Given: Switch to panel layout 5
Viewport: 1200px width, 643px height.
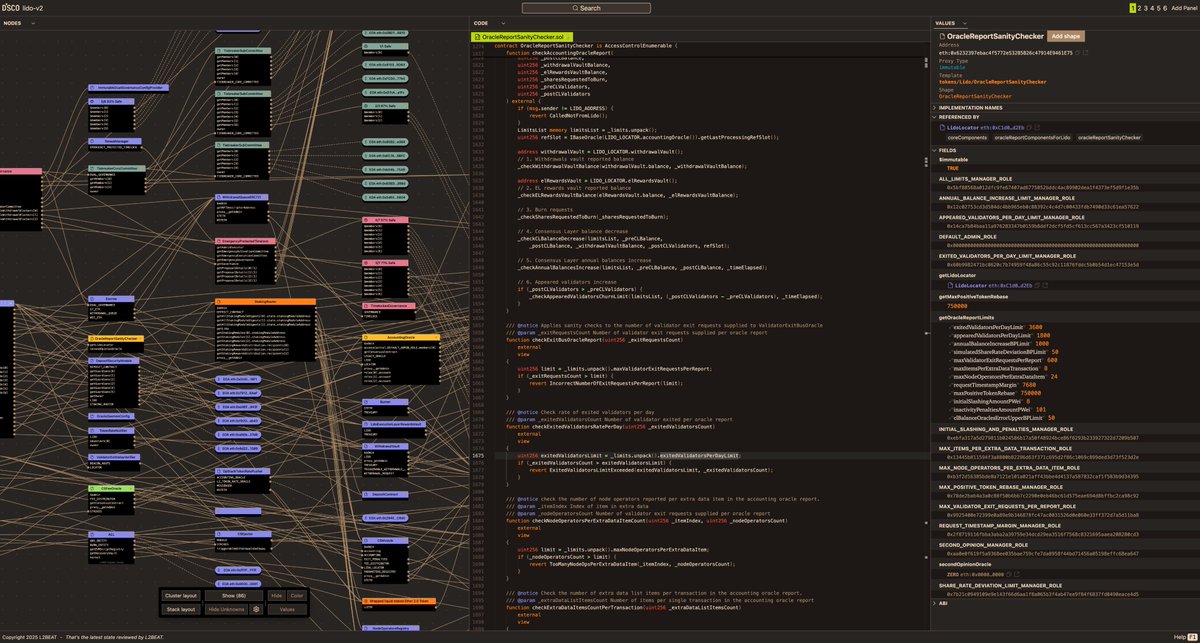Looking at the screenshot, I should click(x=1160, y=7).
